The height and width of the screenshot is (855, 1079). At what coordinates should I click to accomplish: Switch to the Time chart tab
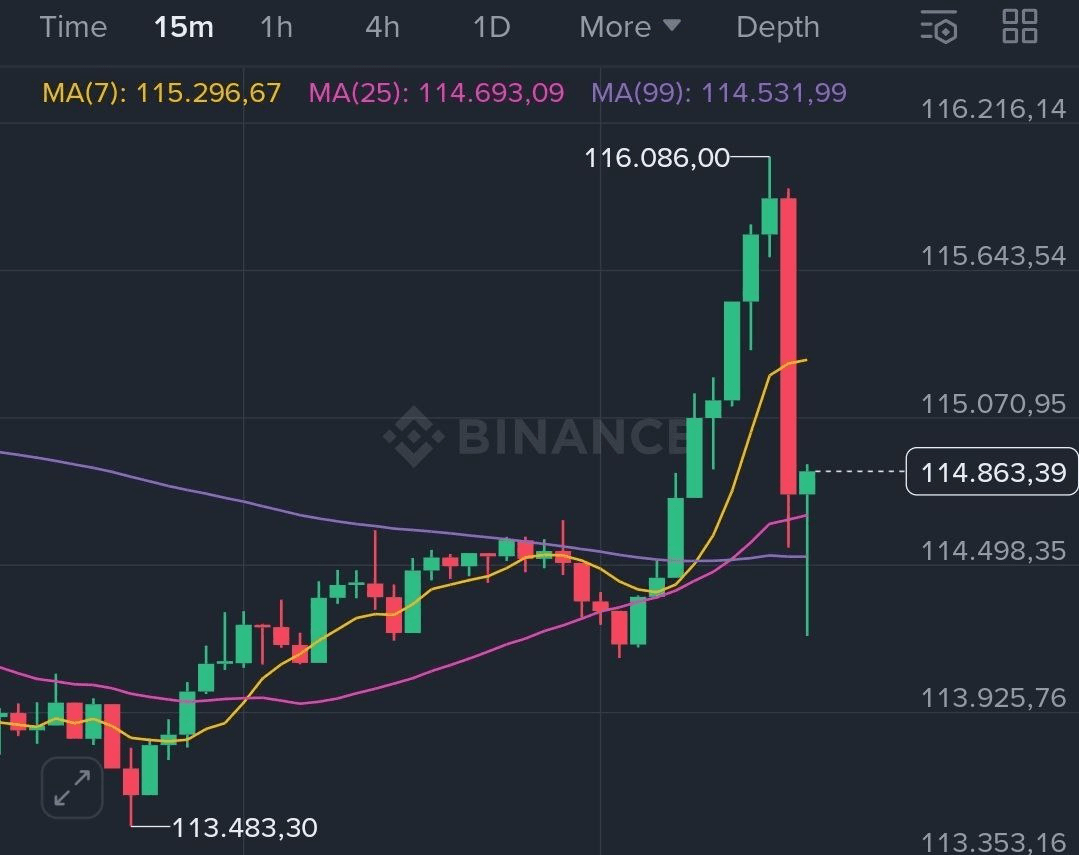click(73, 27)
